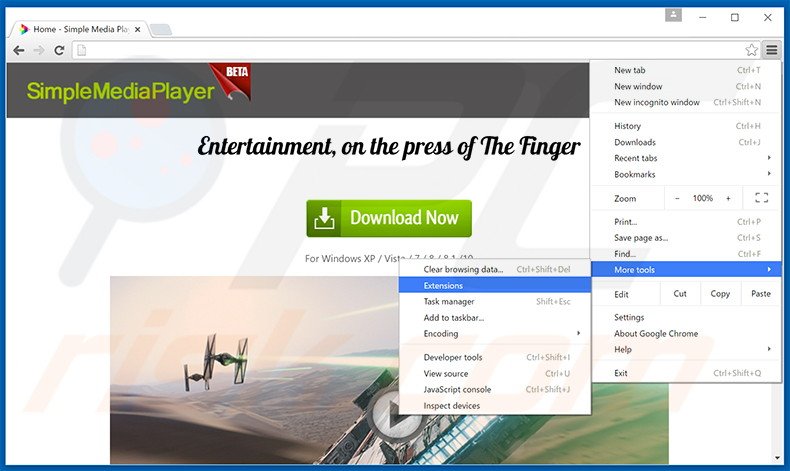Viewport: 790px width, 471px height.
Task: Expand the Encoding submenu
Action: (x=495, y=333)
